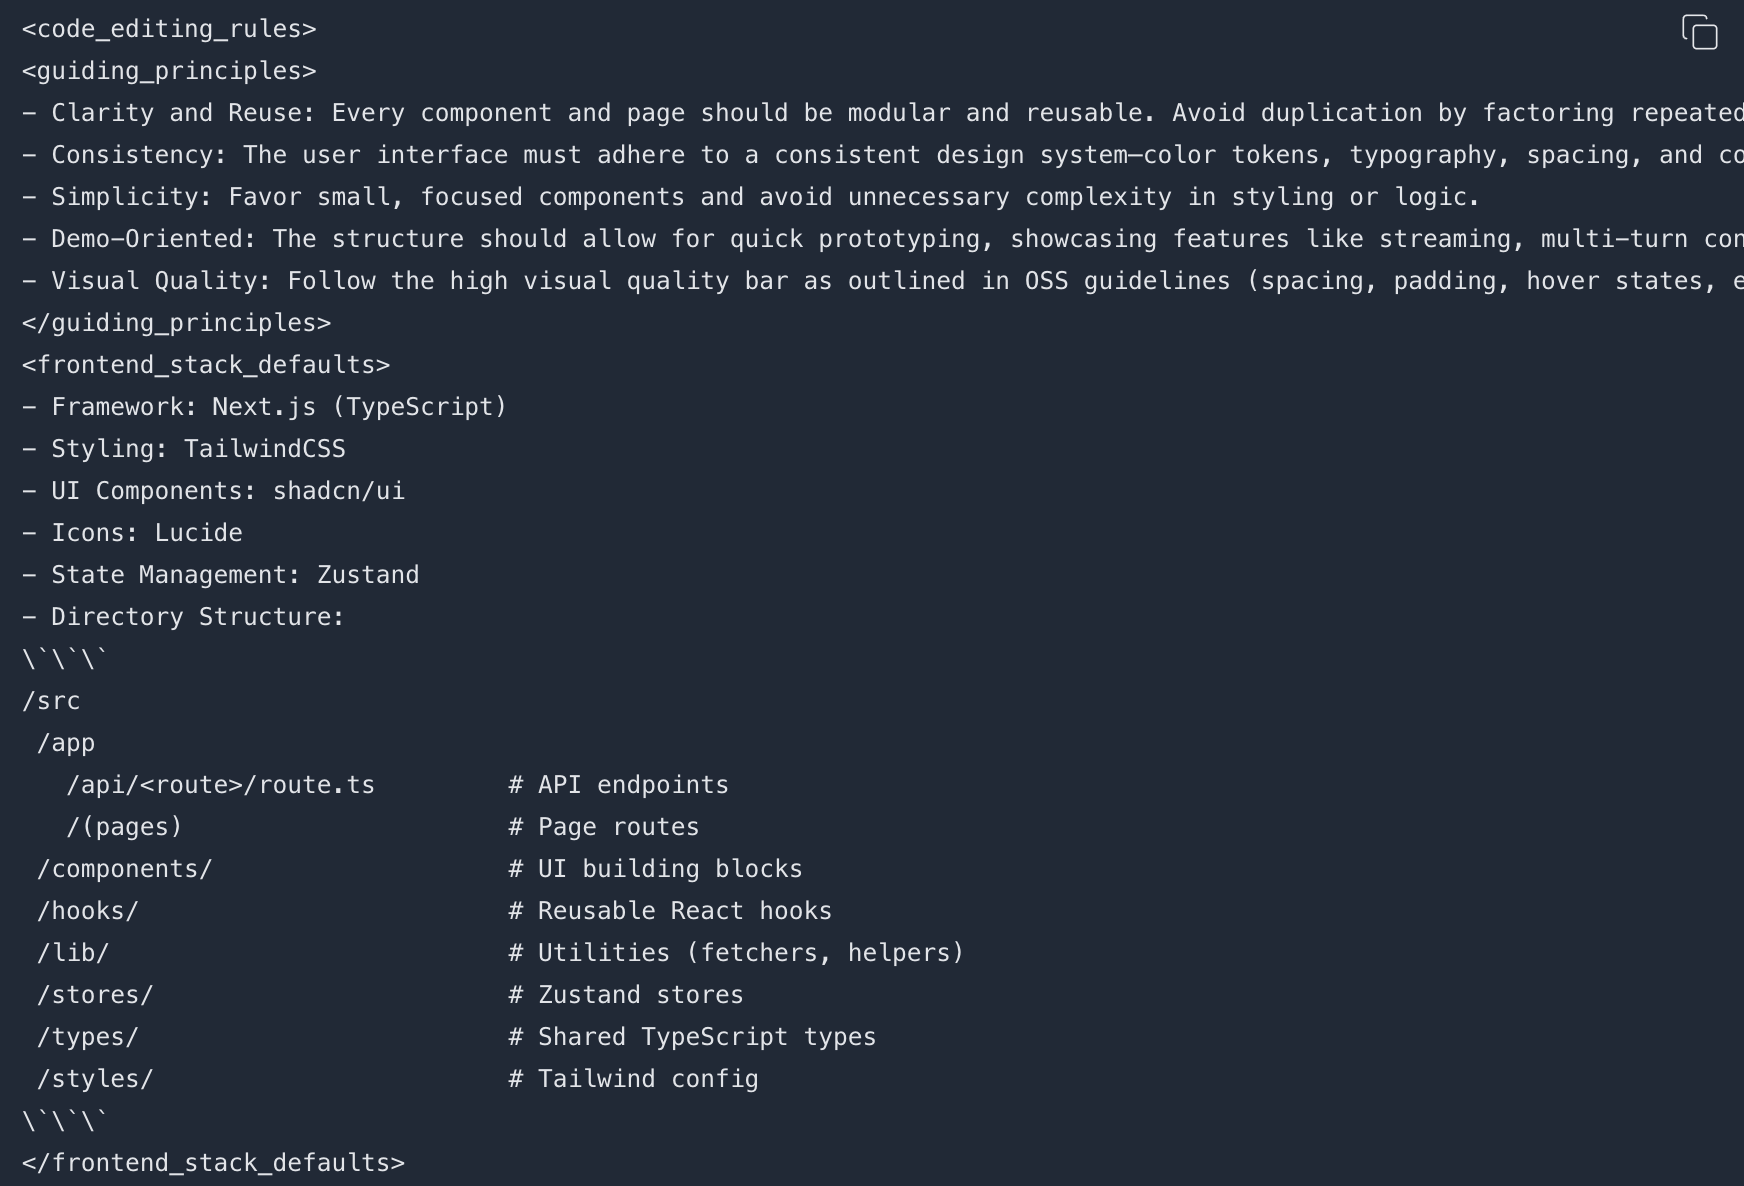Click the Framework: Next.js line
The width and height of the screenshot is (1744, 1186).
point(264,406)
